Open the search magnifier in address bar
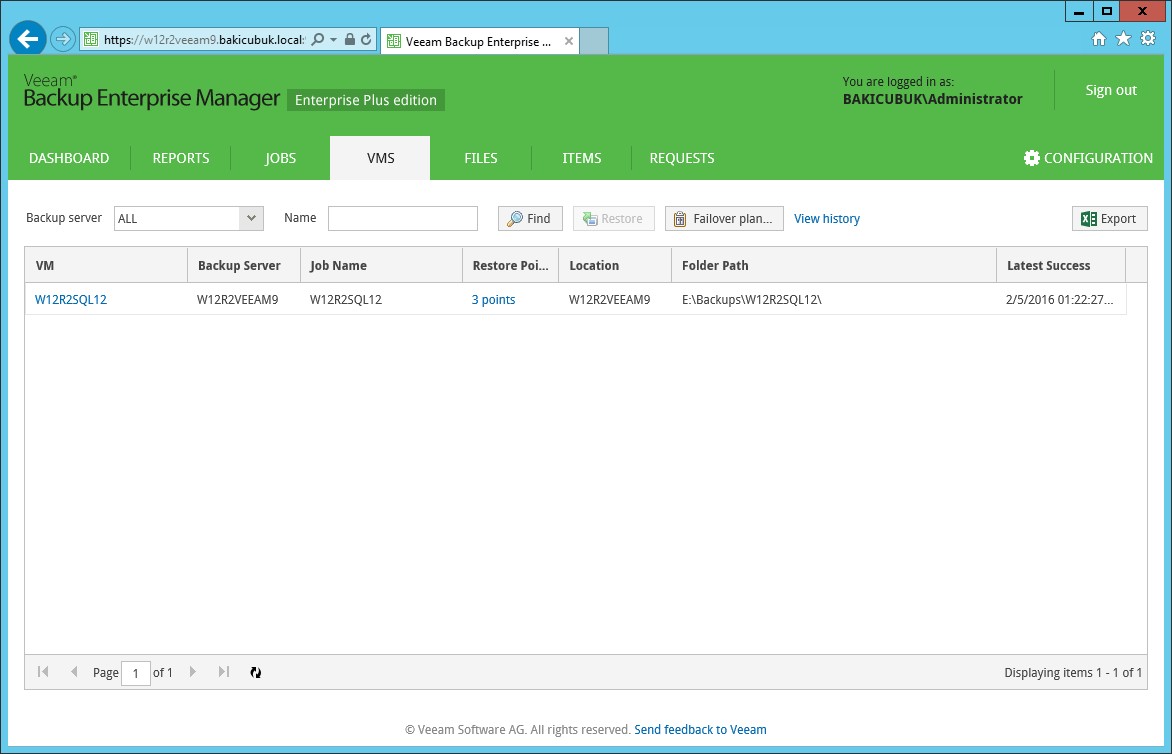Image resolution: width=1172 pixels, height=754 pixels. click(318, 39)
